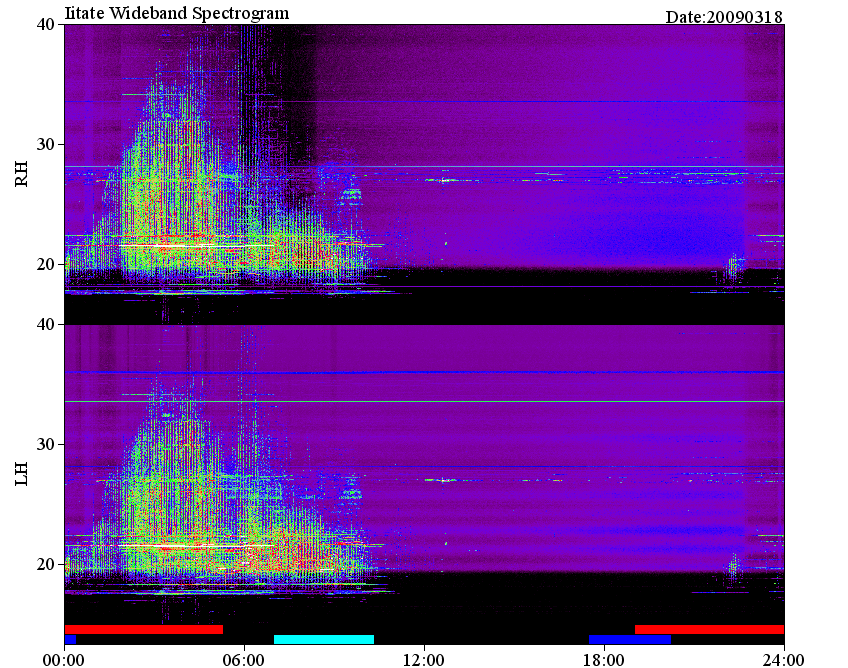Click the 12:00 time axis tick label

[424, 660]
